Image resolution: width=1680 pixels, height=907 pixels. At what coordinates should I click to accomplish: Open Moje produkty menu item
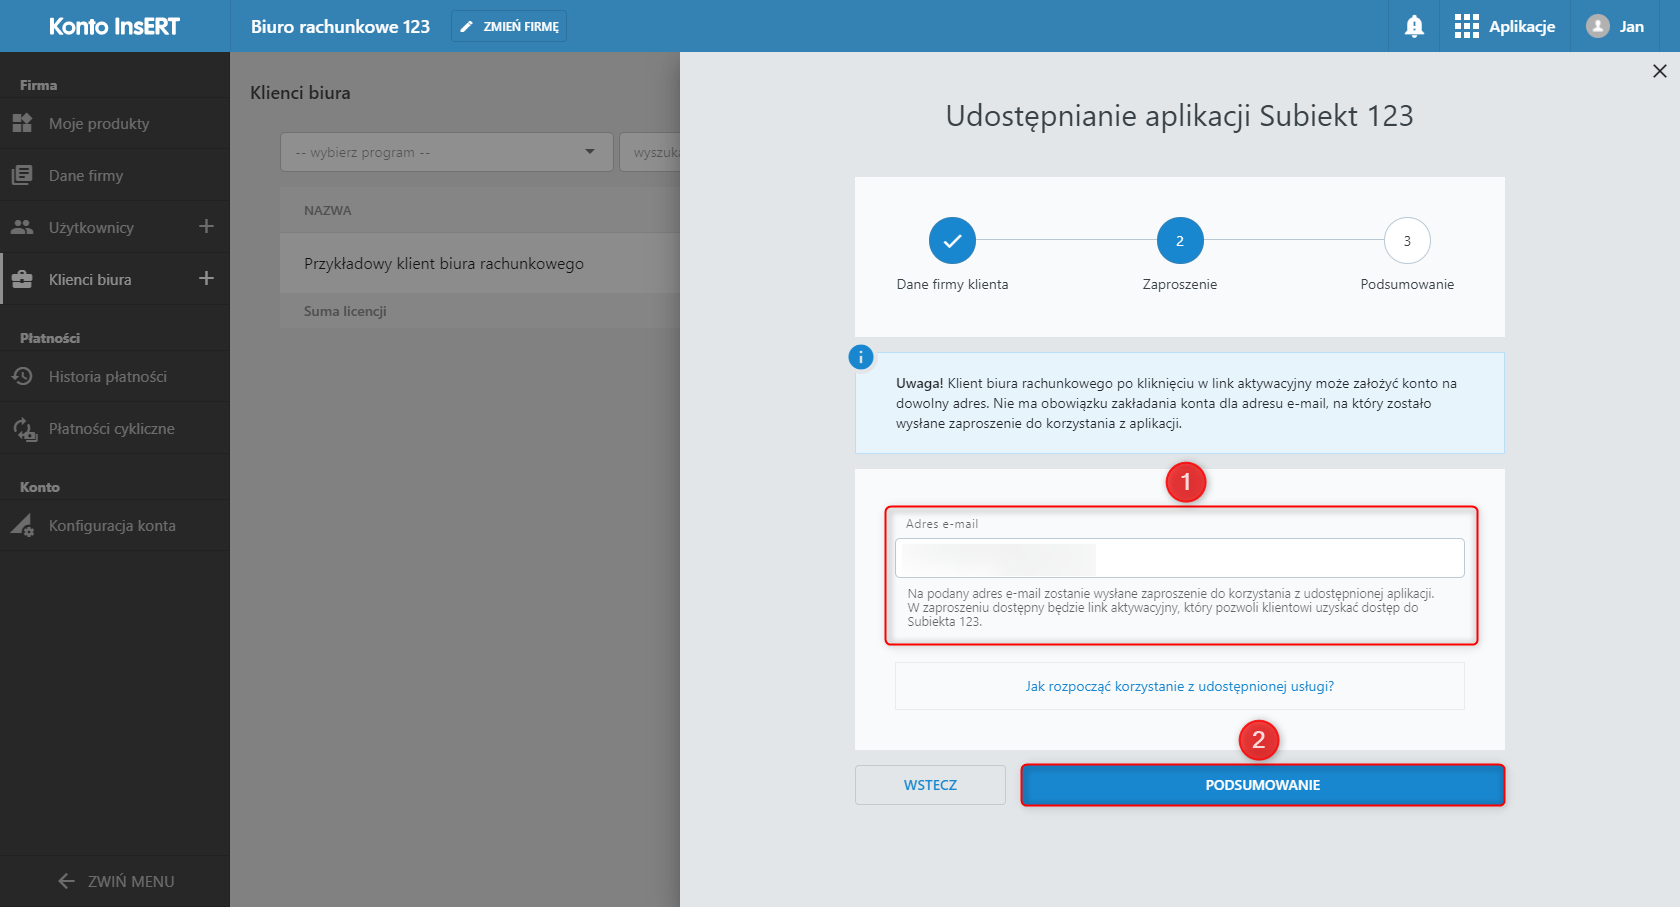point(115,123)
